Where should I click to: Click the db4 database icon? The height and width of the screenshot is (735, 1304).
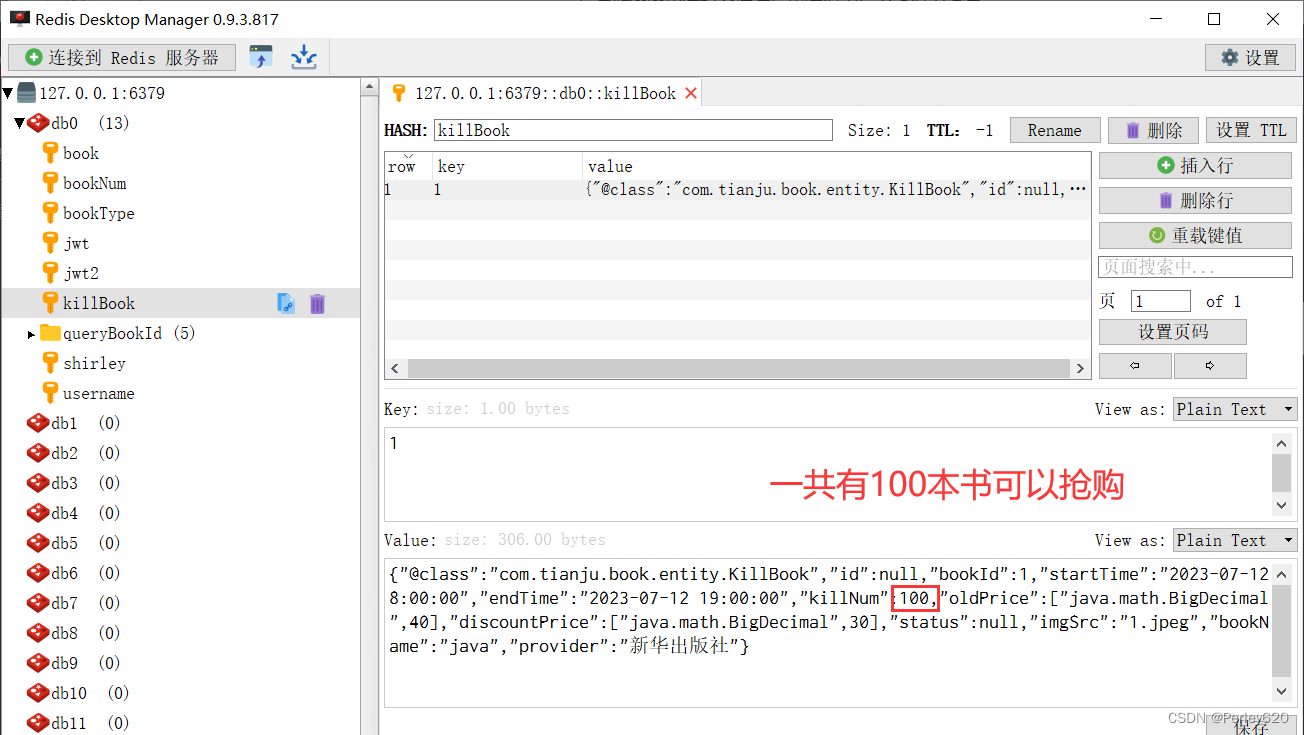pos(38,513)
